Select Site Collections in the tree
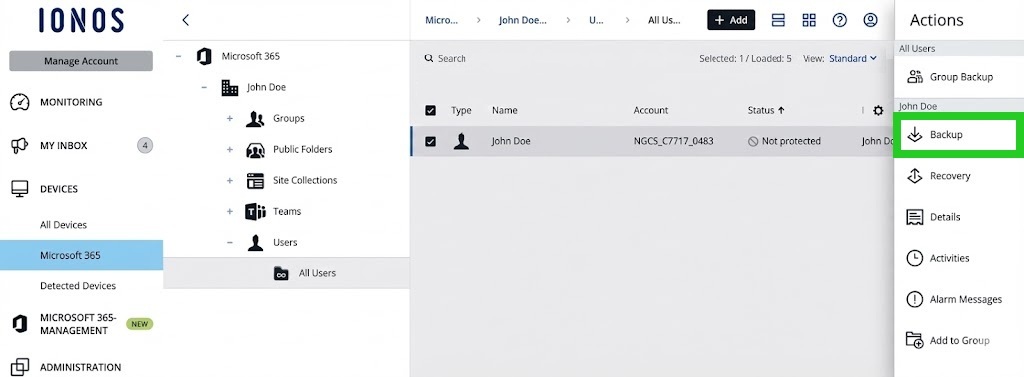The height and width of the screenshot is (377, 1024). tap(305, 180)
